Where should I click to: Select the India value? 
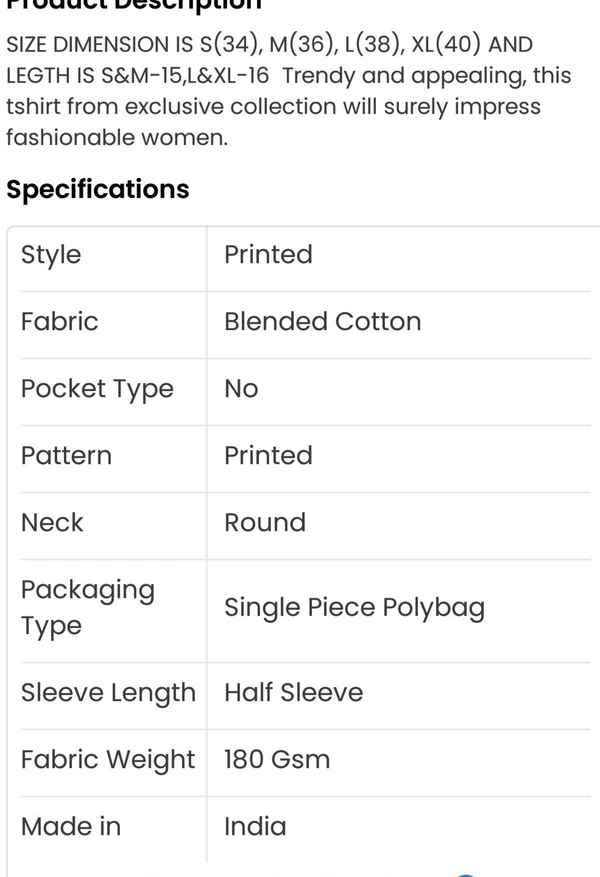[255, 827]
